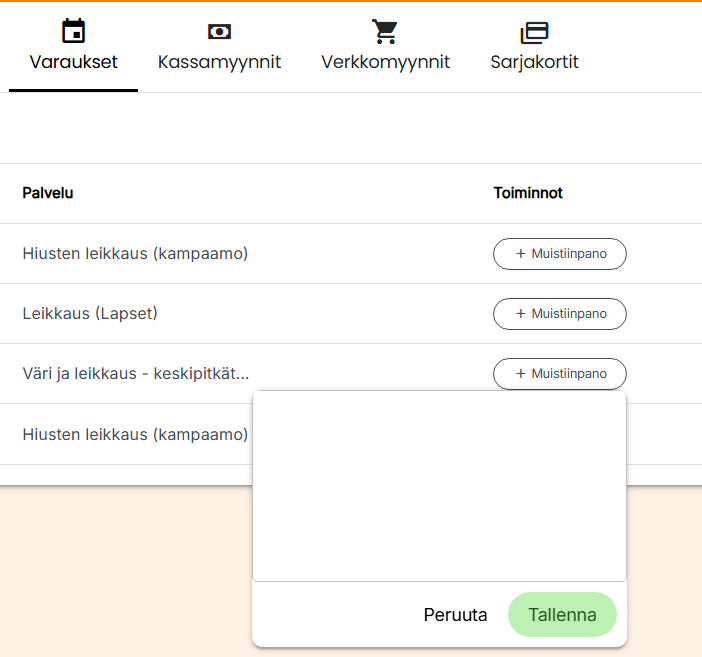The width and height of the screenshot is (702, 657).
Task: Save the note with Tallenna
Action: (x=562, y=615)
